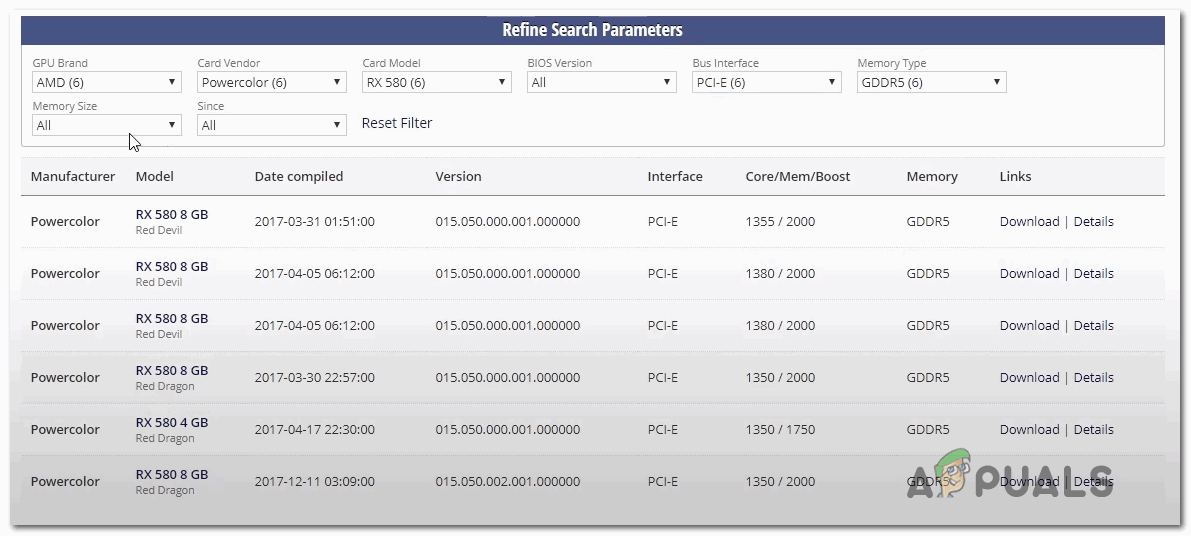Download the 2017-03-31 Red Devil BIOS

pyautogui.click(x=1029, y=222)
